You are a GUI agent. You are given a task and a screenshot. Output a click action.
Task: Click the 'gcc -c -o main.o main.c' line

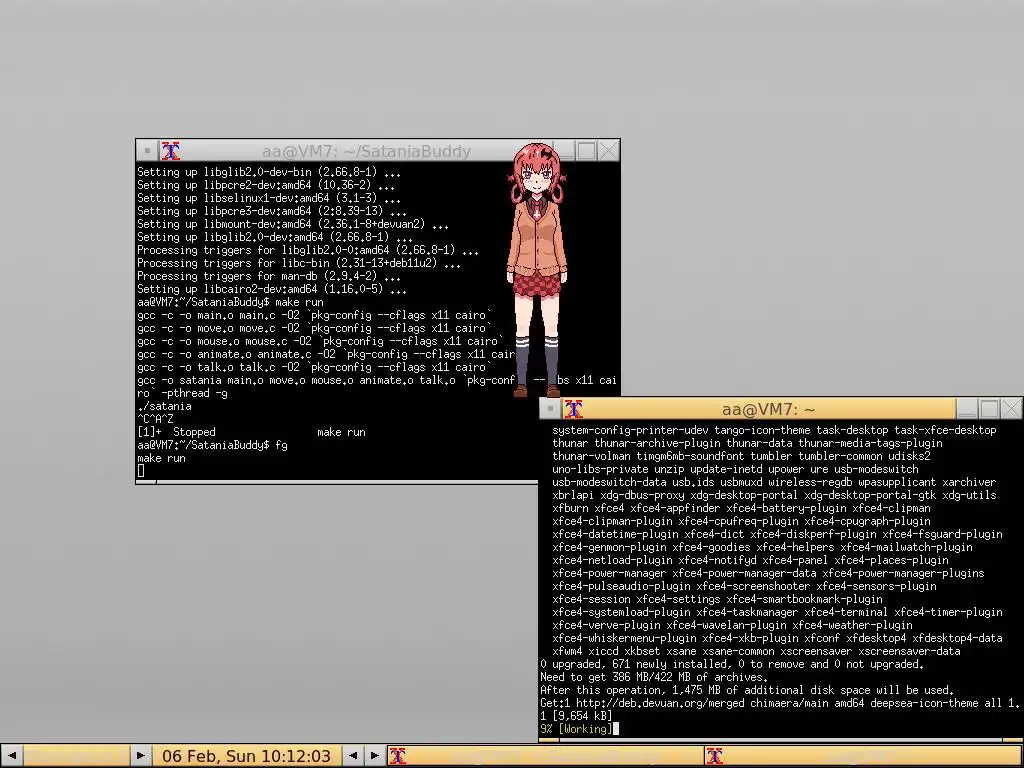(x=314, y=315)
